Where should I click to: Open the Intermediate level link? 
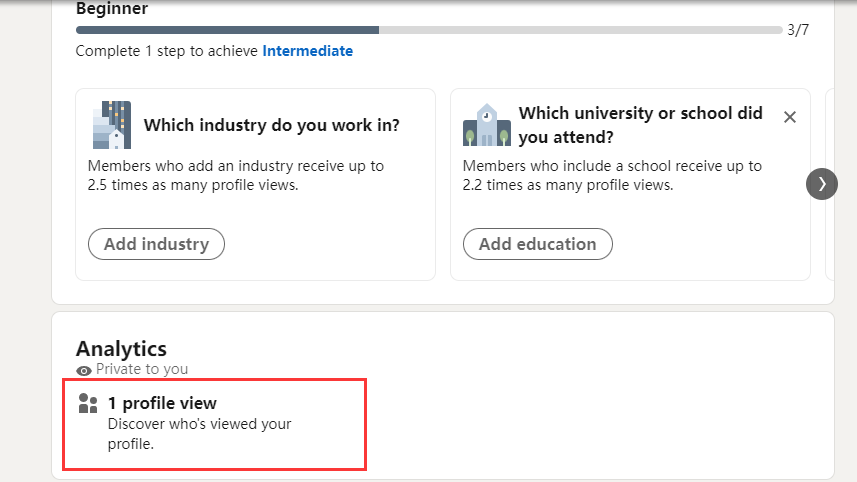coord(307,51)
